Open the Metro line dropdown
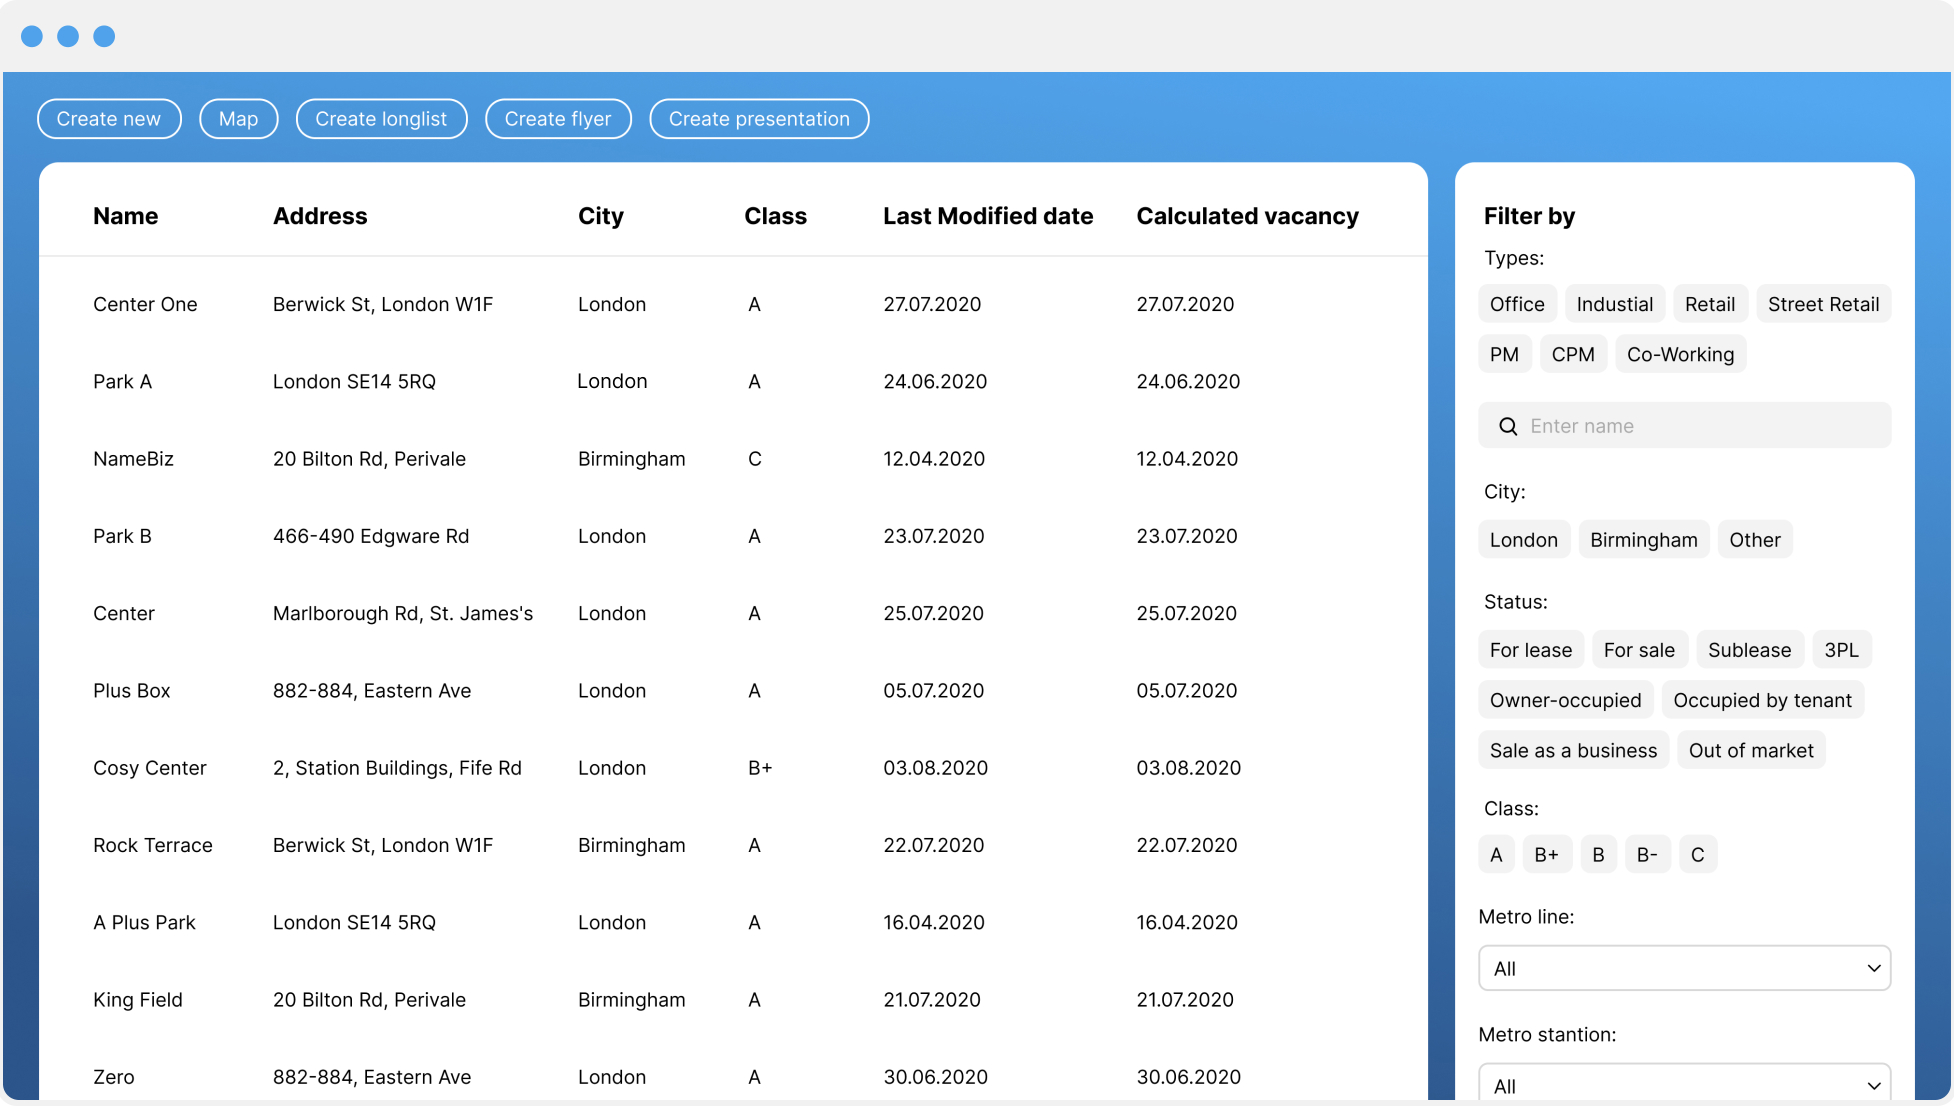 click(1684, 968)
